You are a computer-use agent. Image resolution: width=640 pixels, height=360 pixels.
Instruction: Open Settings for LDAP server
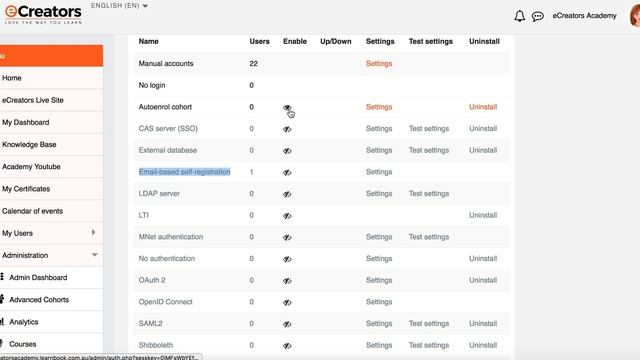point(379,193)
